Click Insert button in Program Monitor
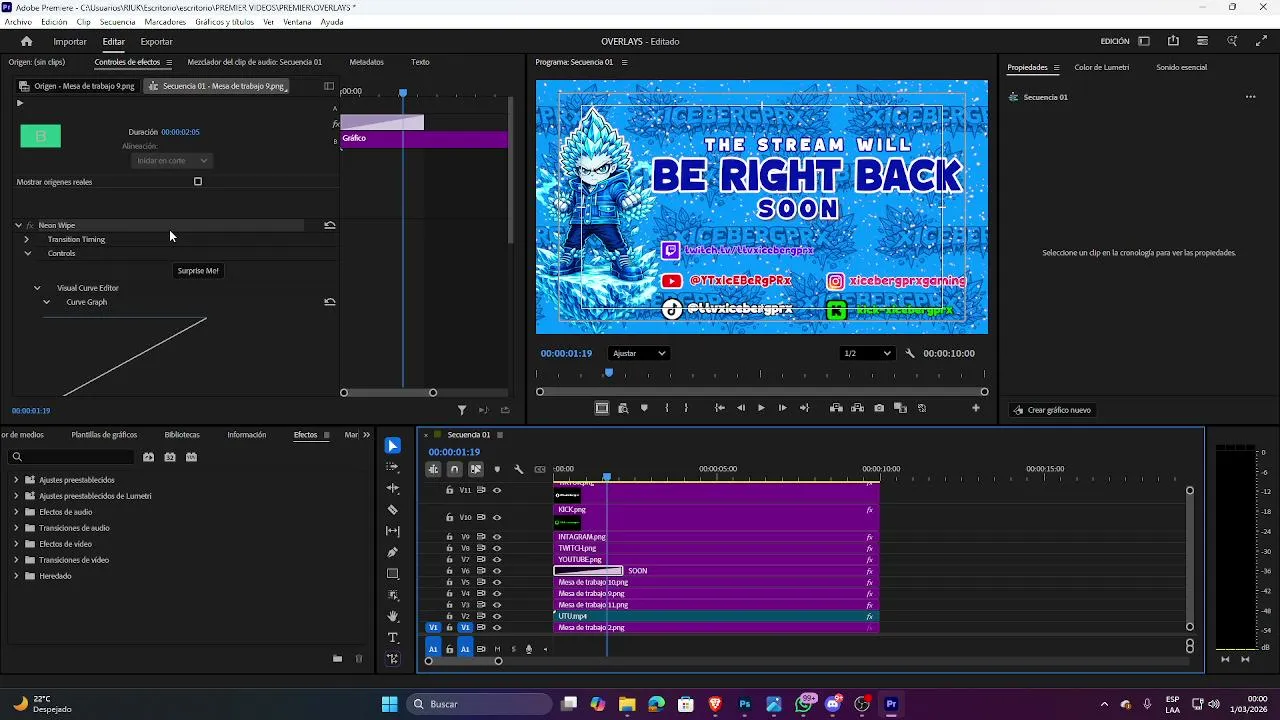This screenshot has height=720, width=1280. 836,408
